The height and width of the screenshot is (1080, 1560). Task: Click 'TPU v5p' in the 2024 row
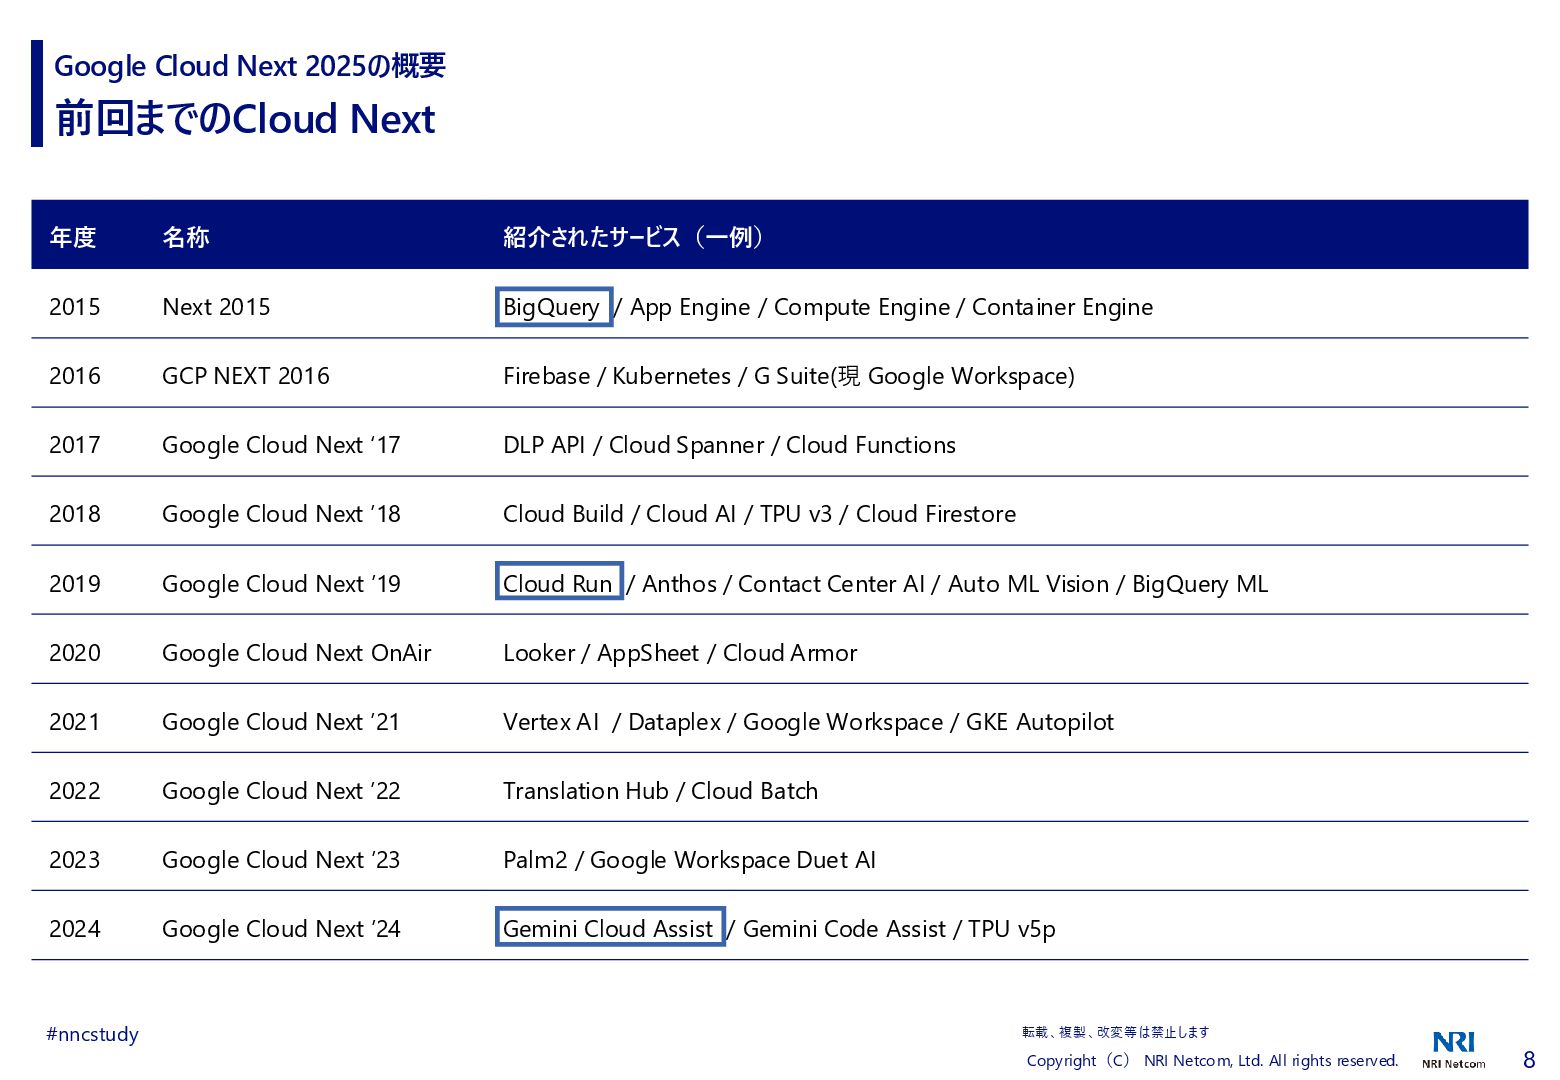click(1012, 929)
